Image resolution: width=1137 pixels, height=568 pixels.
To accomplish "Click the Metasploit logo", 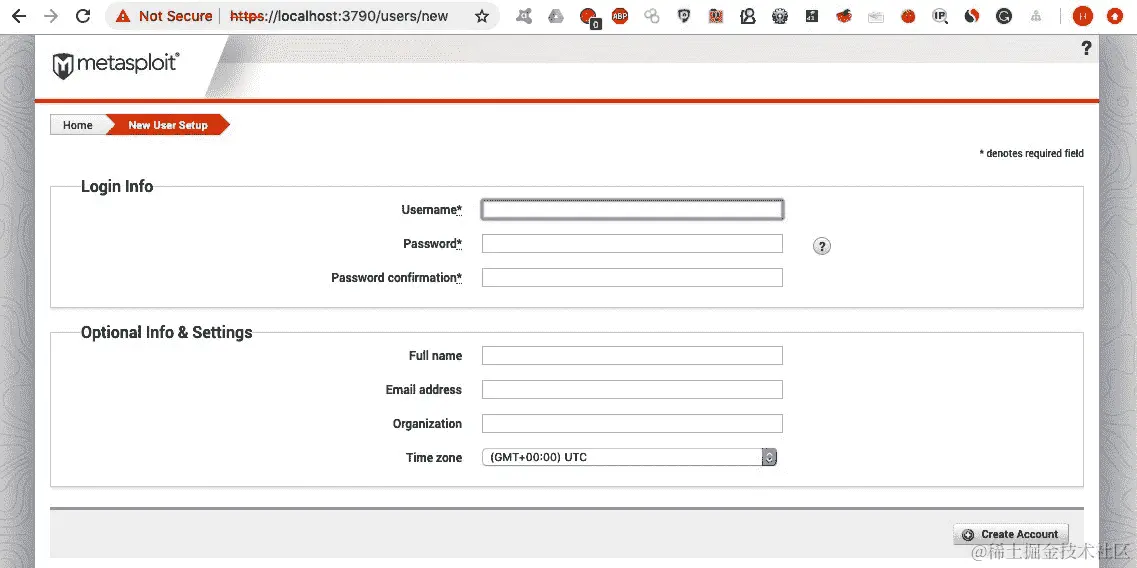I will (x=116, y=65).
